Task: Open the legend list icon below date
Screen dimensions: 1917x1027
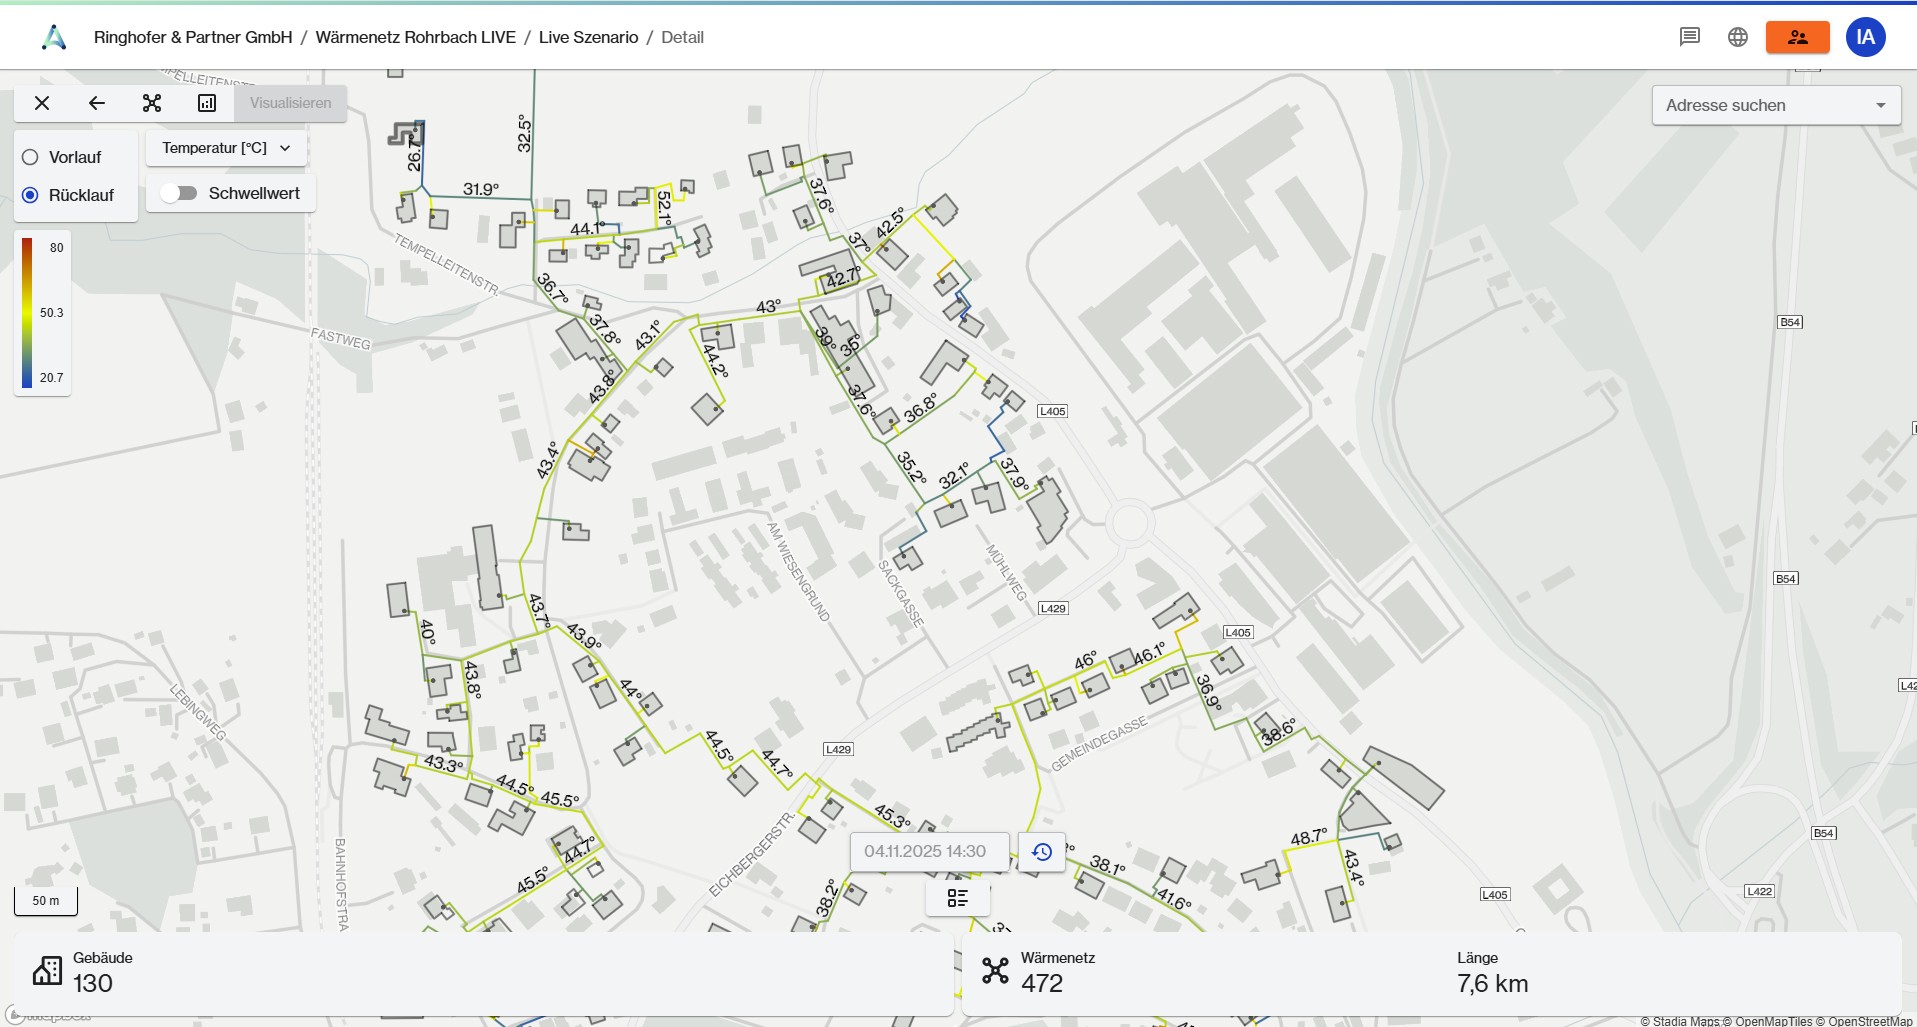Action: coord(957,898)
